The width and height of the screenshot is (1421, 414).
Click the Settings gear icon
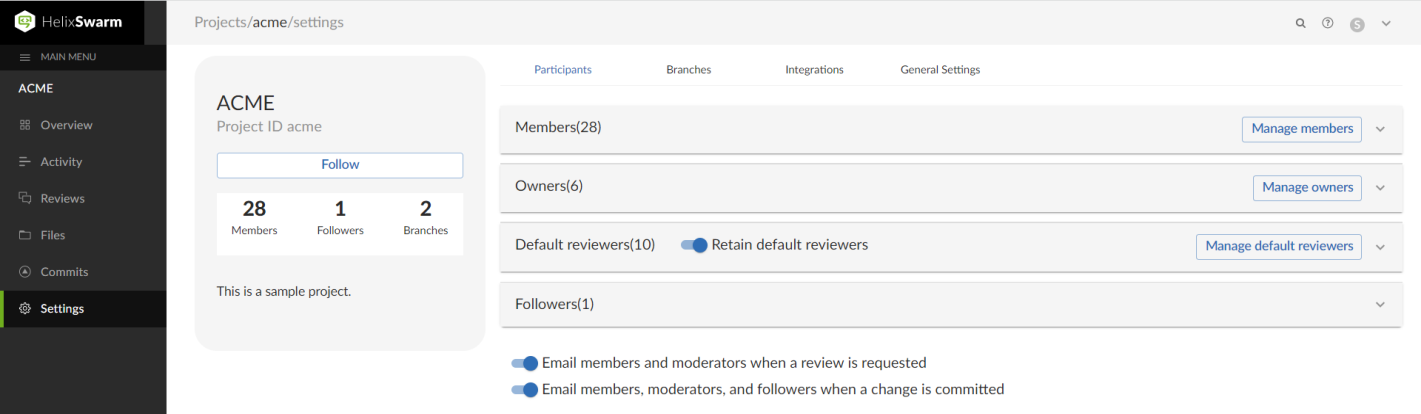coord(25,309)
